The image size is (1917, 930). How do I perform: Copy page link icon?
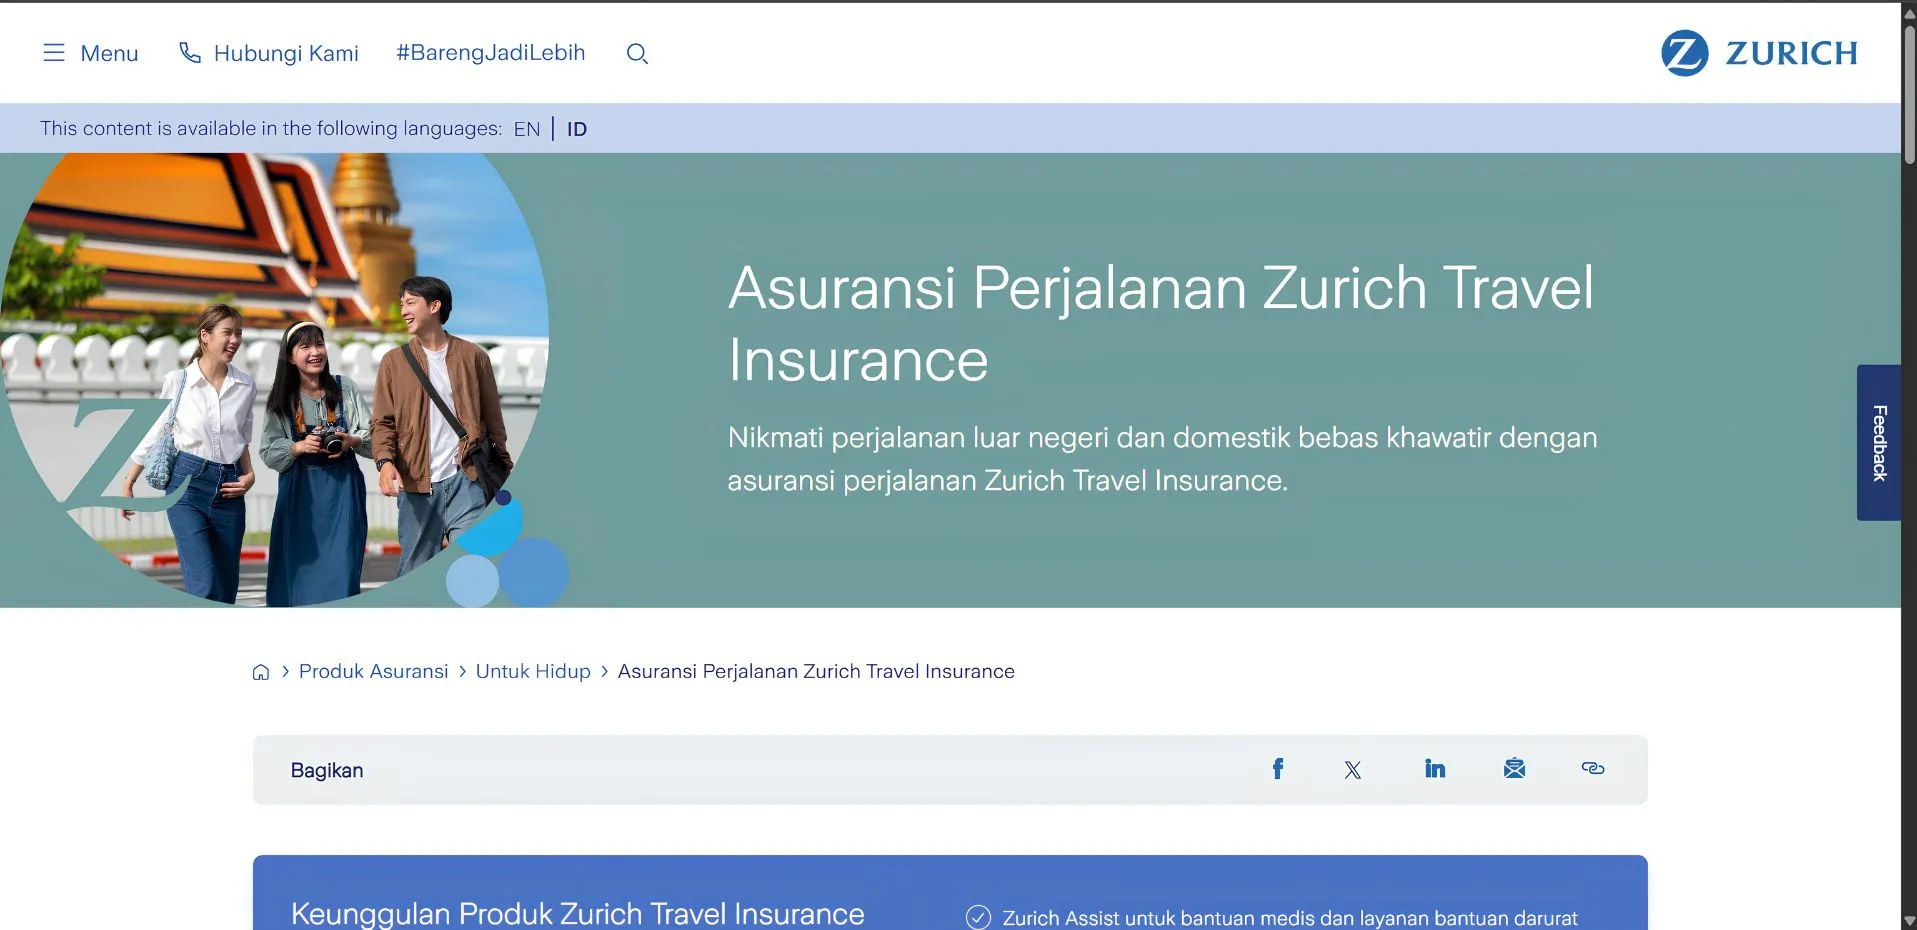coord(1593,768)
